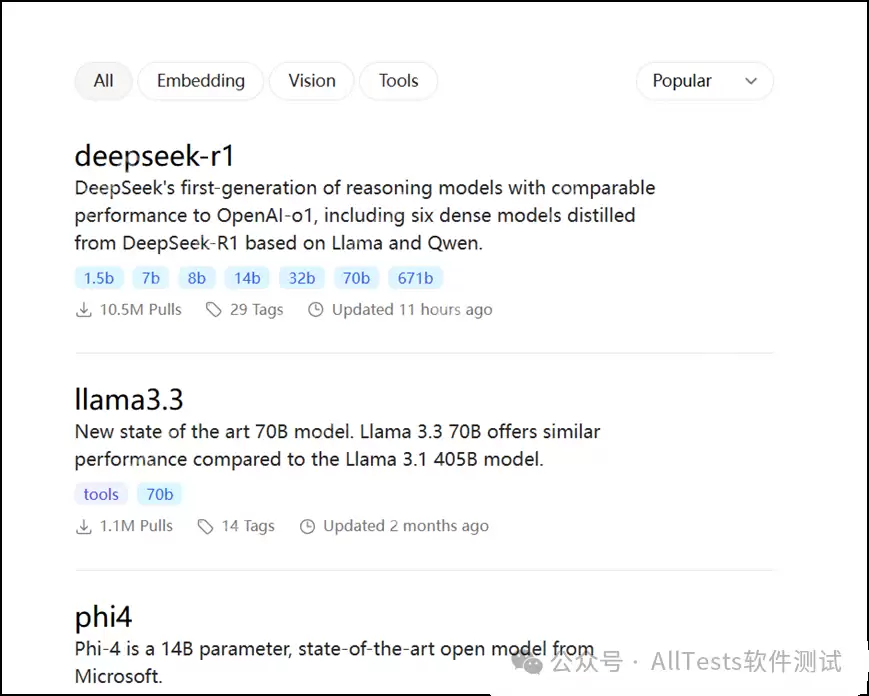Image resolution: width=869 pixels, height=696 pixels.
Task: Click the chevron on the Popular selector
Action: pyautogui.click(x=752, y=81)
